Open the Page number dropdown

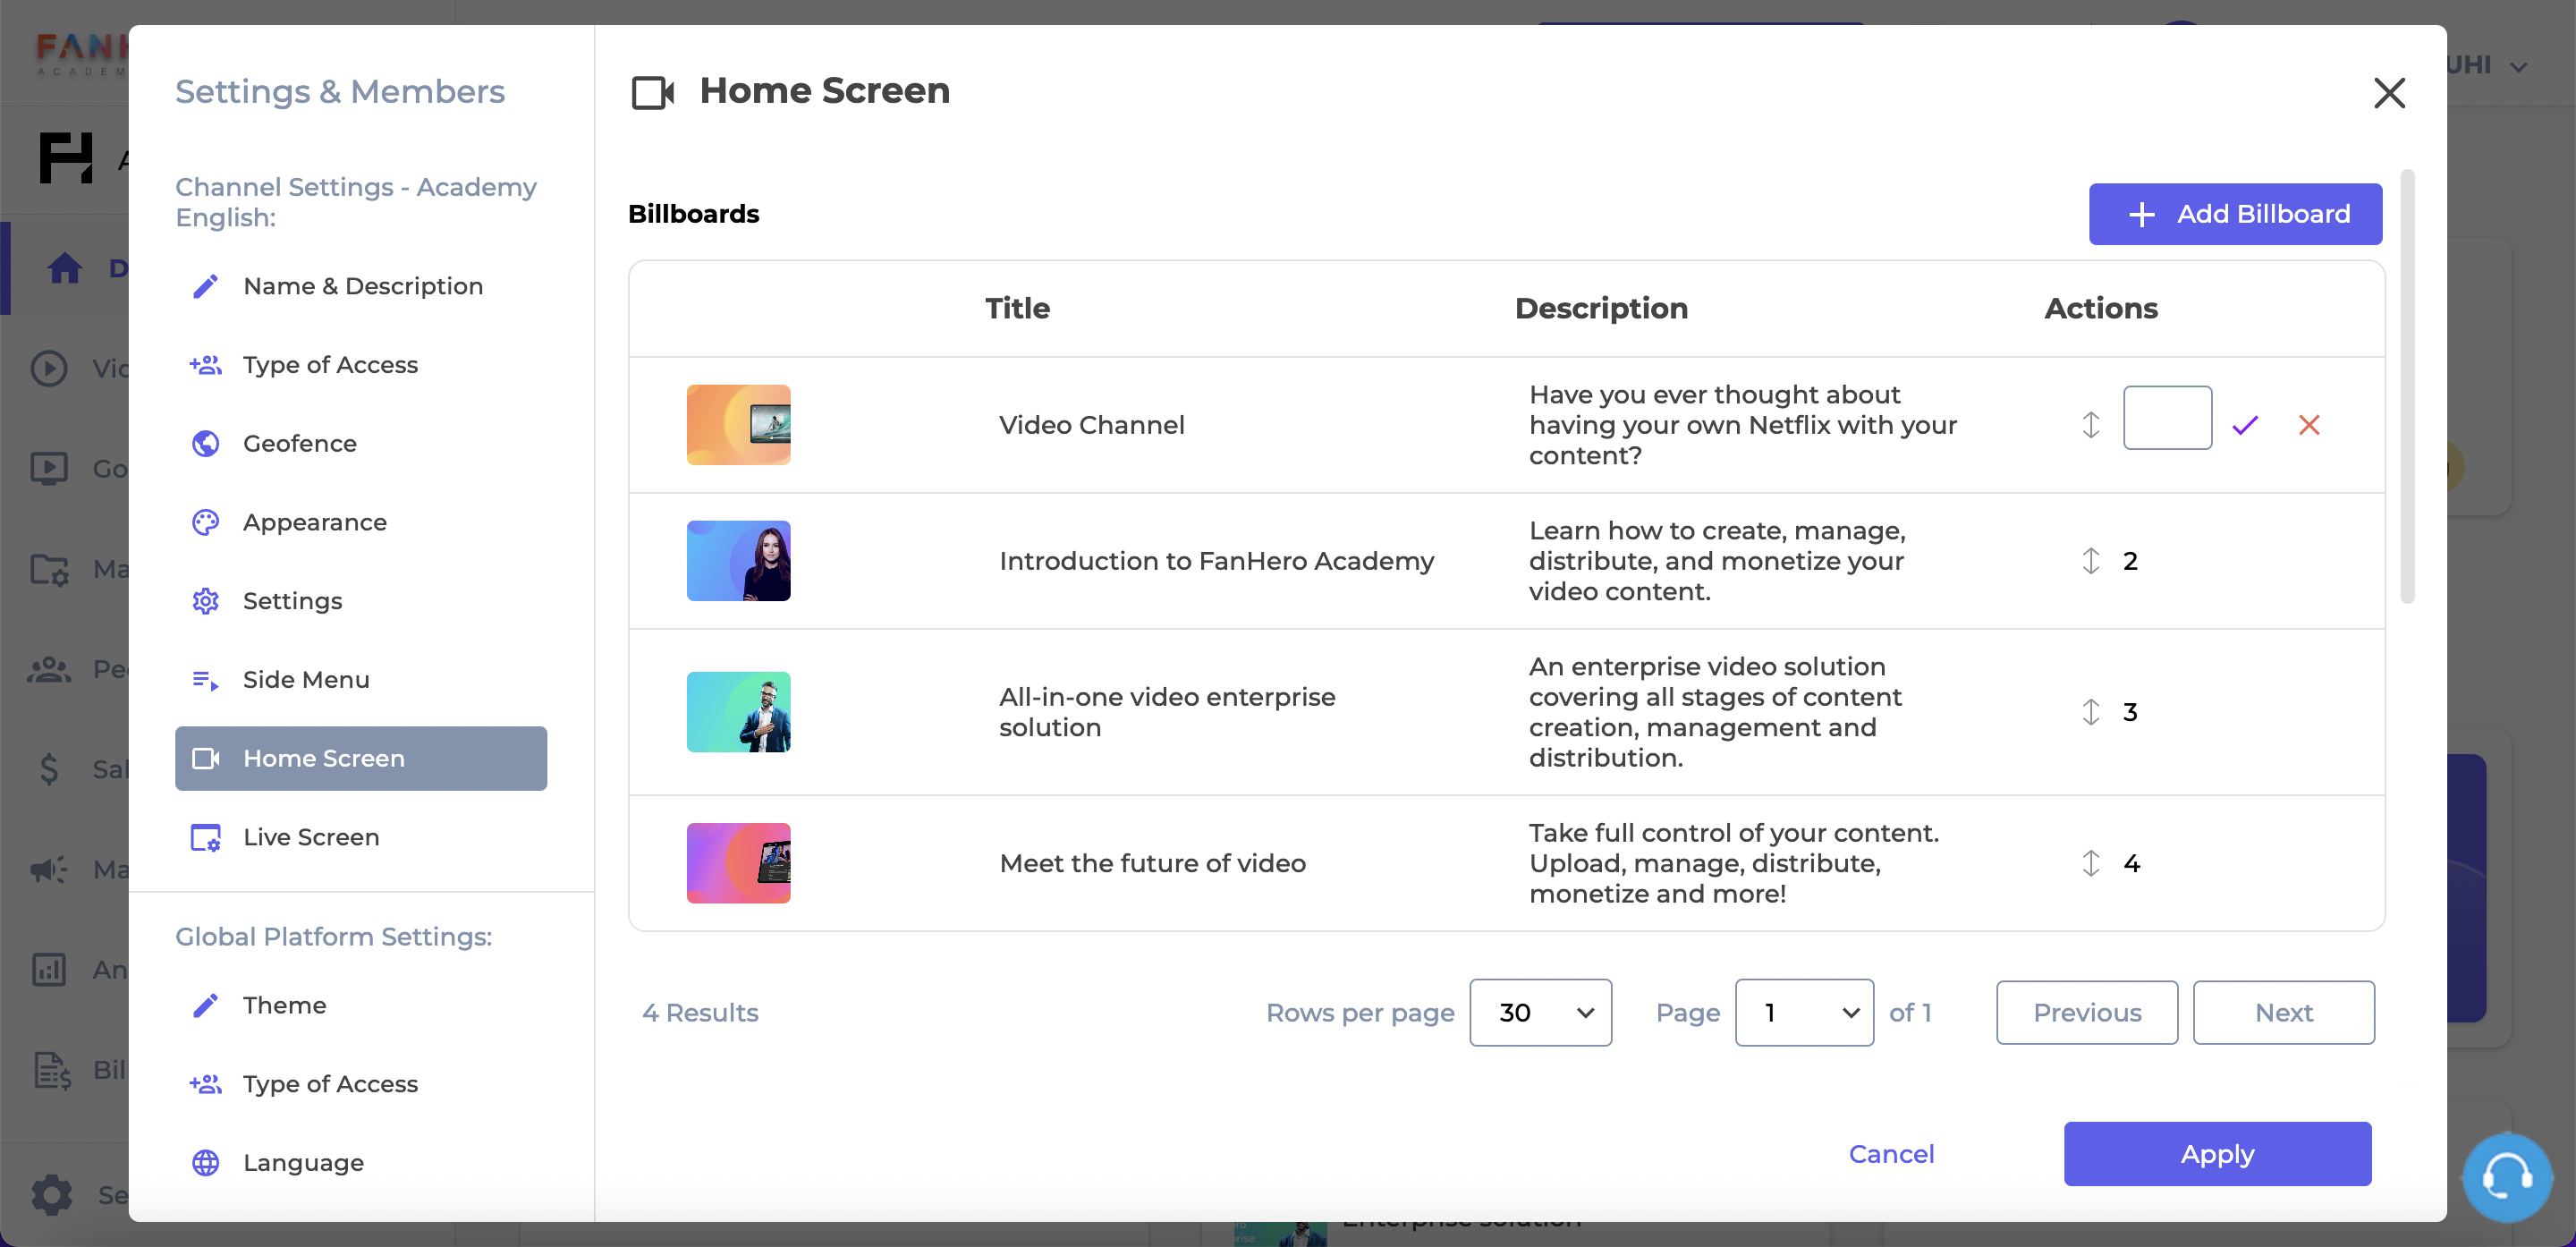tap(1804, 1013)
